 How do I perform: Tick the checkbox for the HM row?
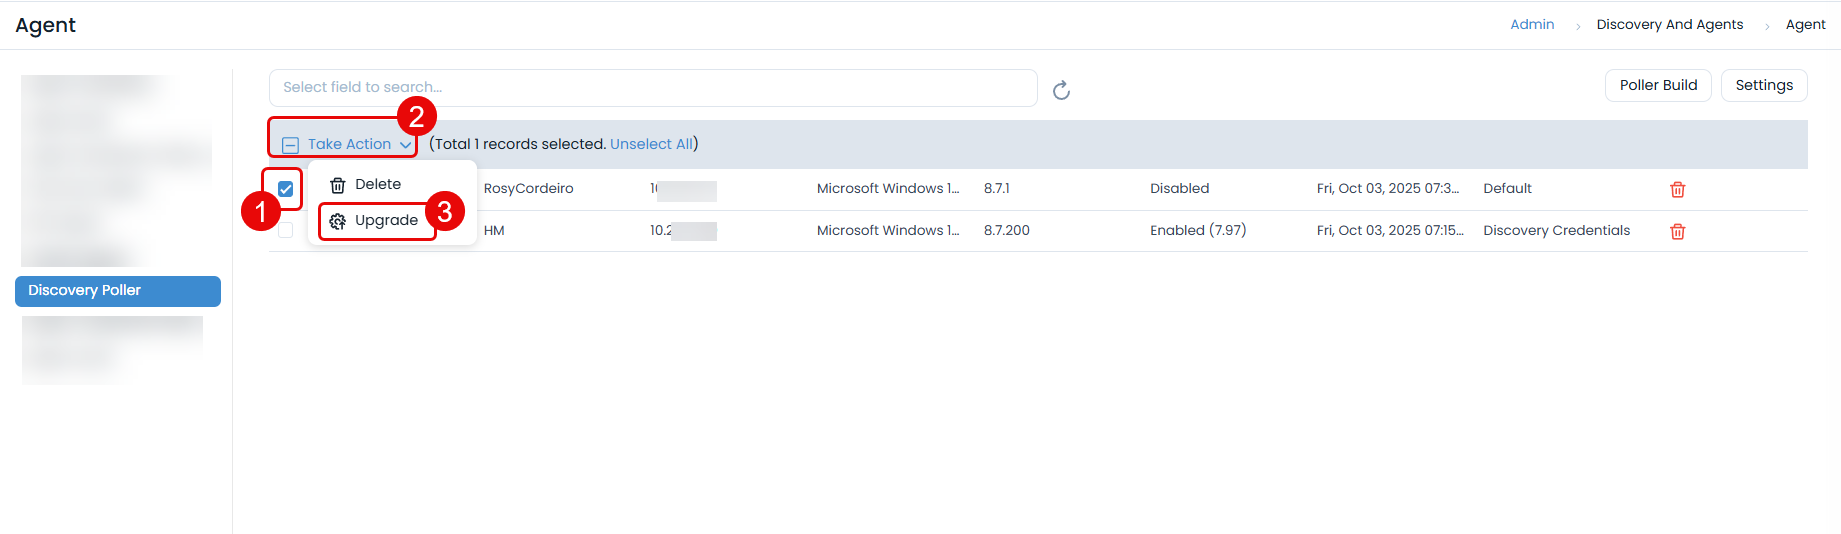(x=286, y=231)
